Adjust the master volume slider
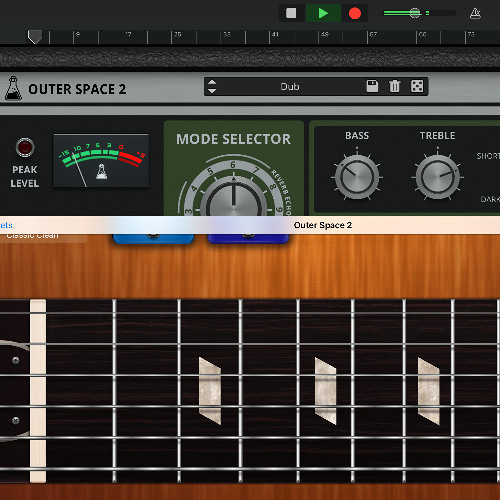The width and height of the screenshot is (500, 500). (419, 13)
